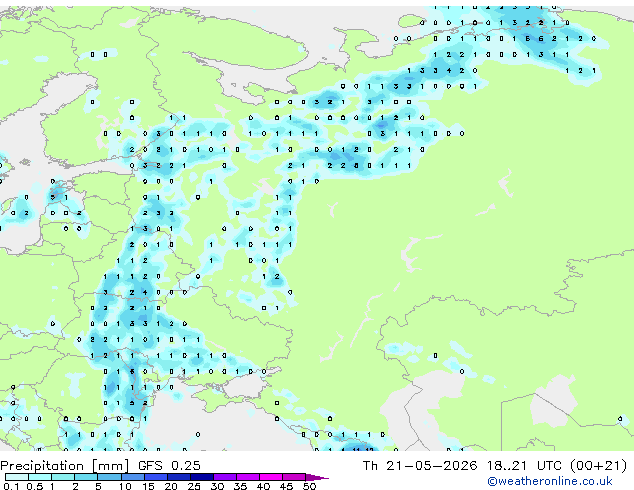Screen dimensions: 634x490
Task: Click the '30' legend scale label
Action: pyautogui.click(x=218, y=486)
